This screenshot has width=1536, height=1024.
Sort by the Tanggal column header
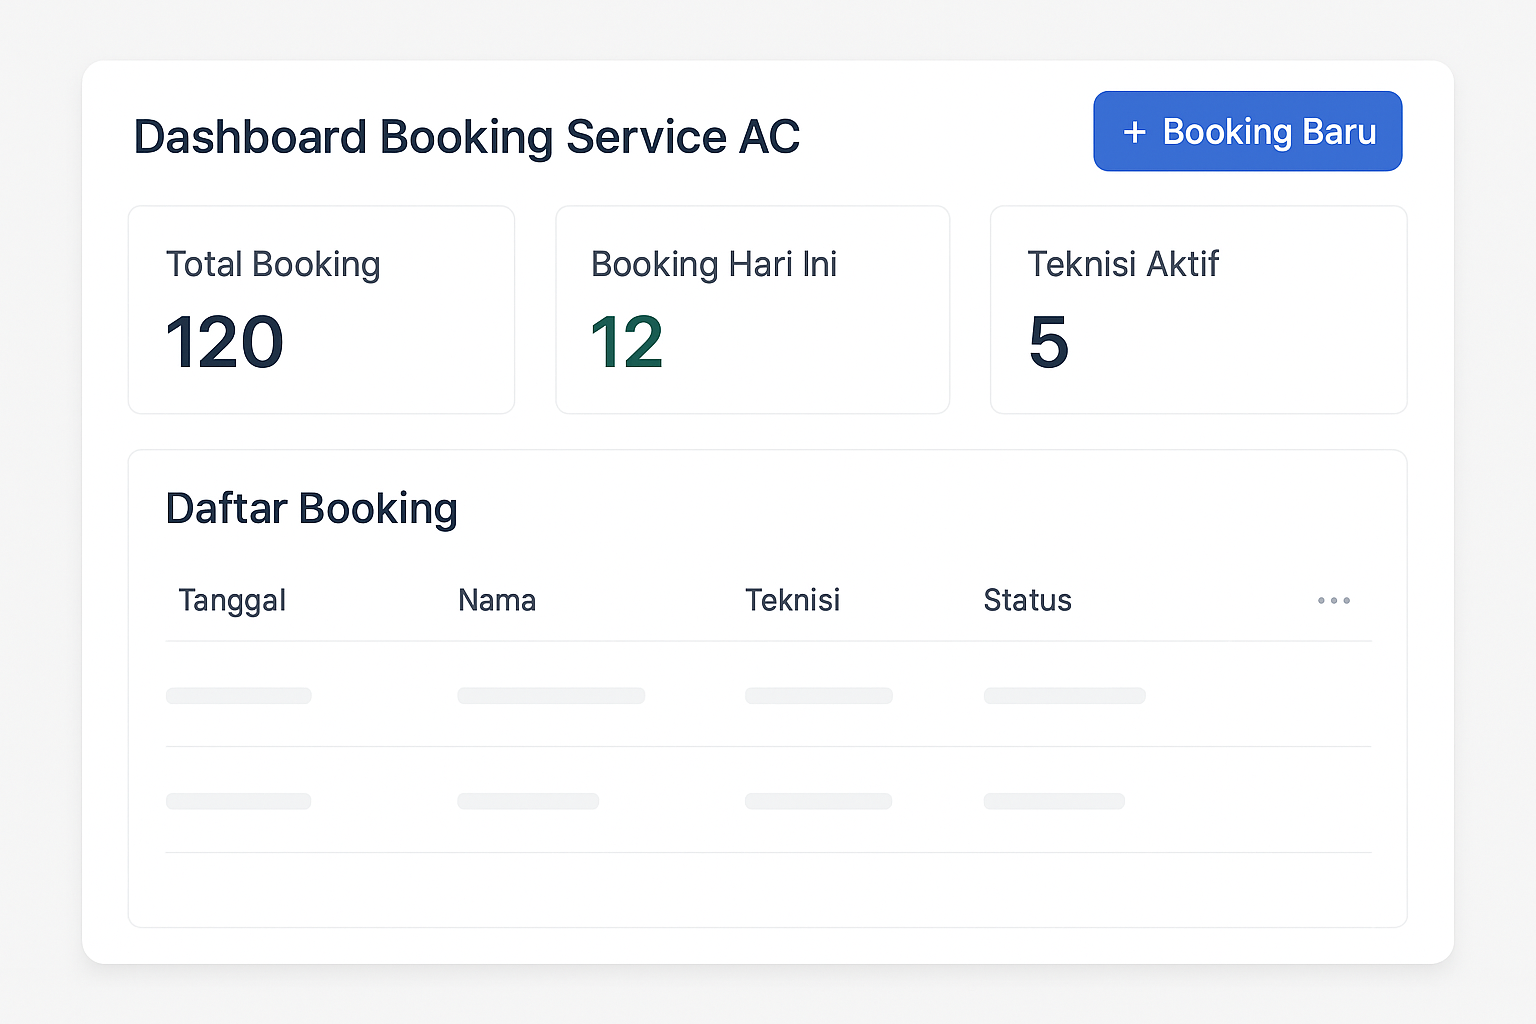click(232, 600)
